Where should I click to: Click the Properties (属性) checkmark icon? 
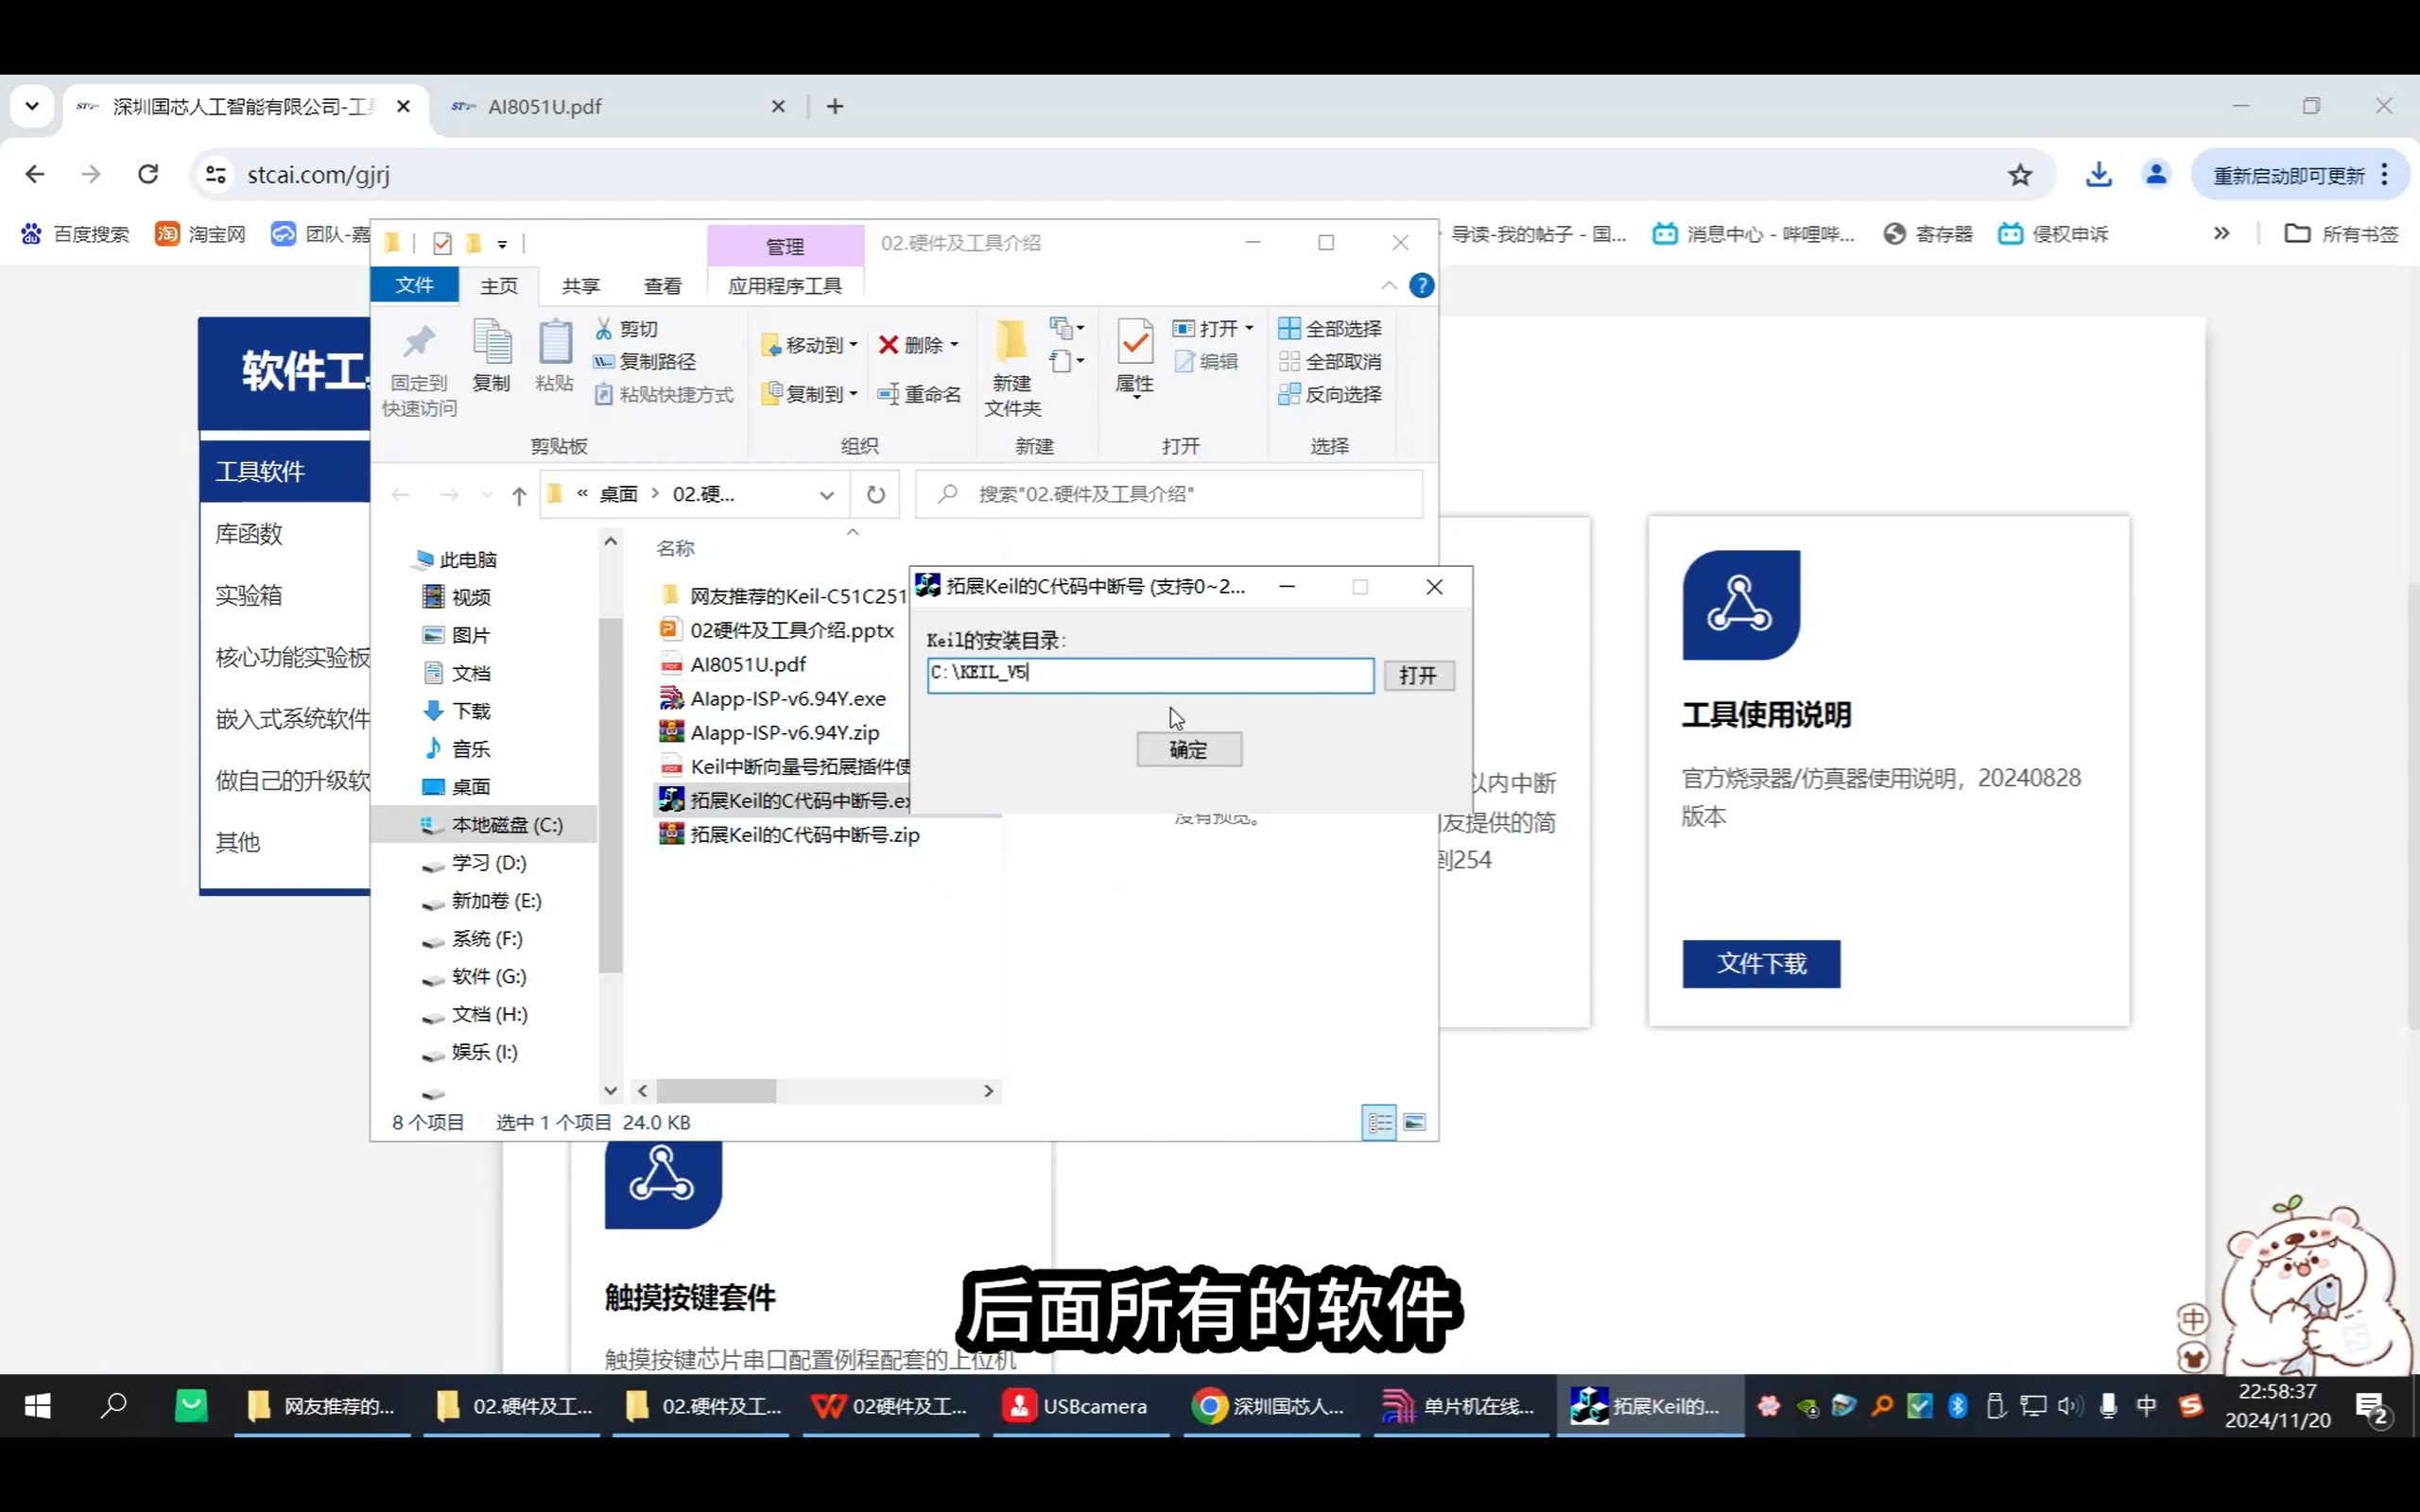1135,343
